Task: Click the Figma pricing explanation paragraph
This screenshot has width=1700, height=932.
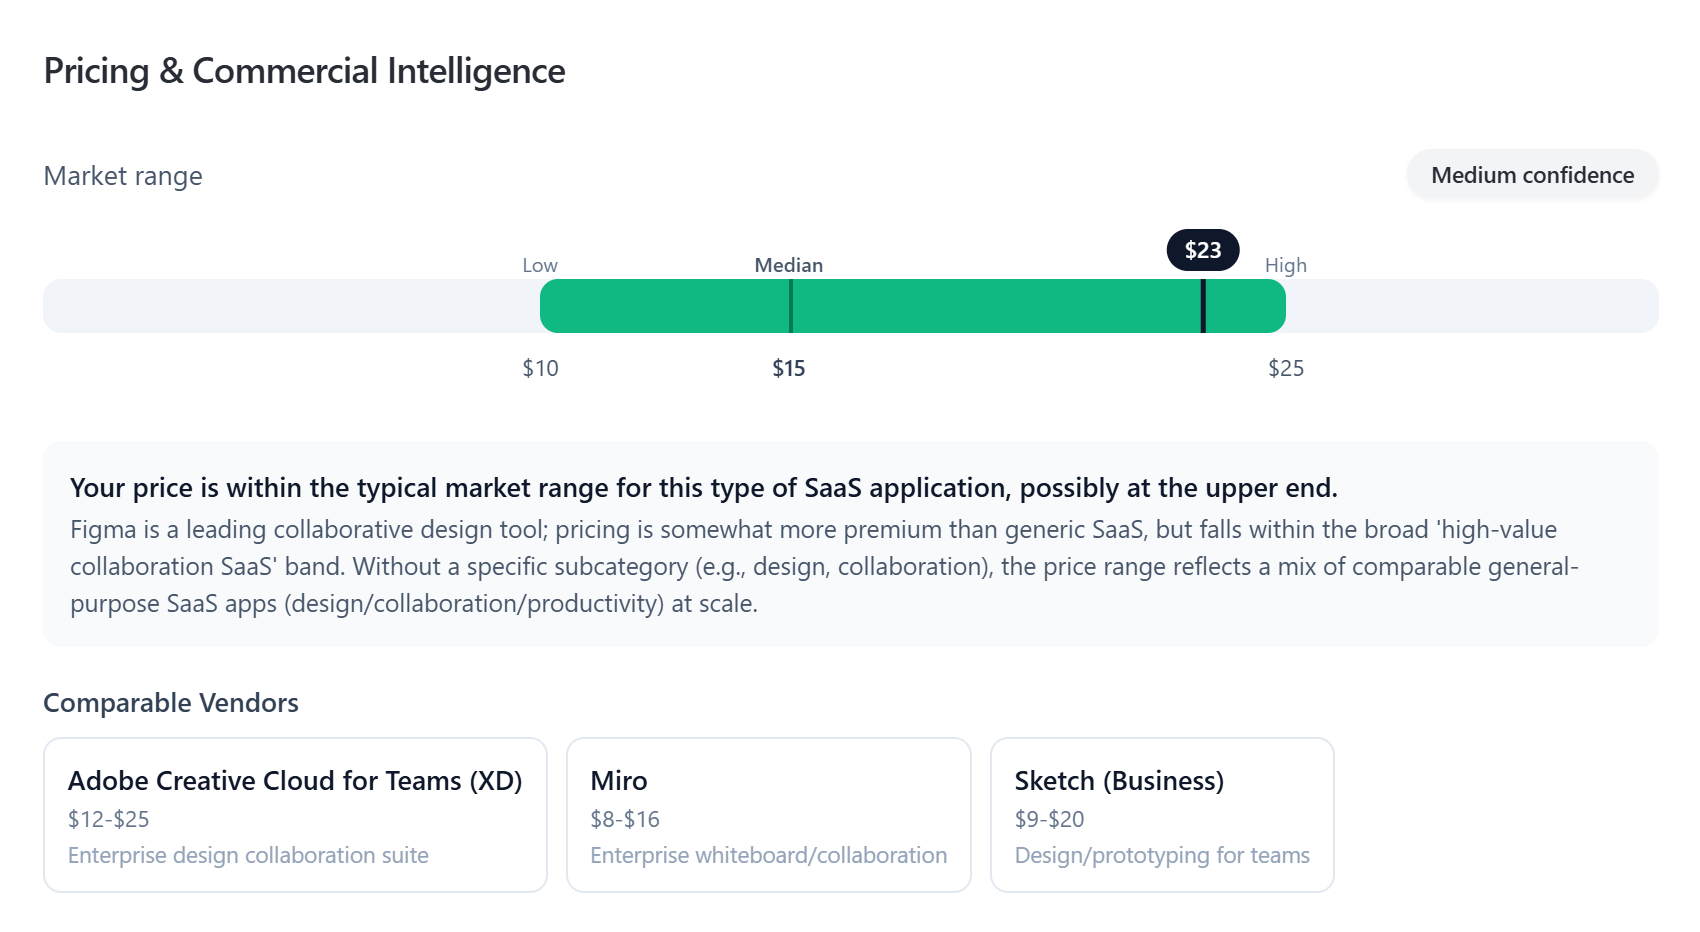Action: click(x=824, y=567)
